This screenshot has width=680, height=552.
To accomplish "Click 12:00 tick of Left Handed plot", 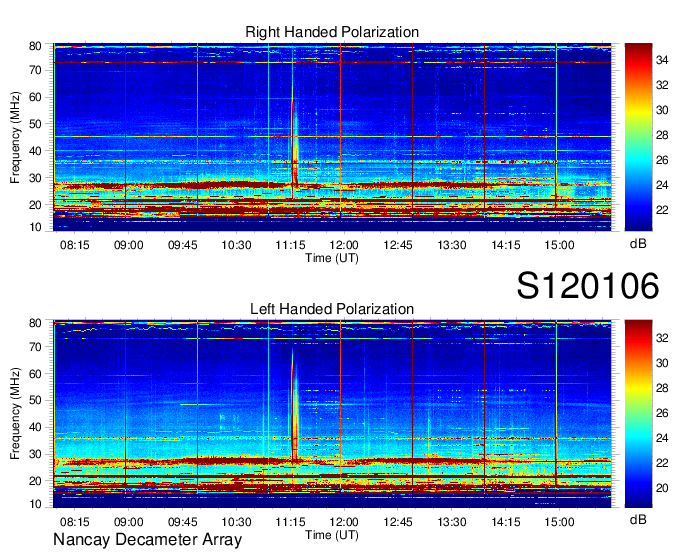I will point(344,522).
